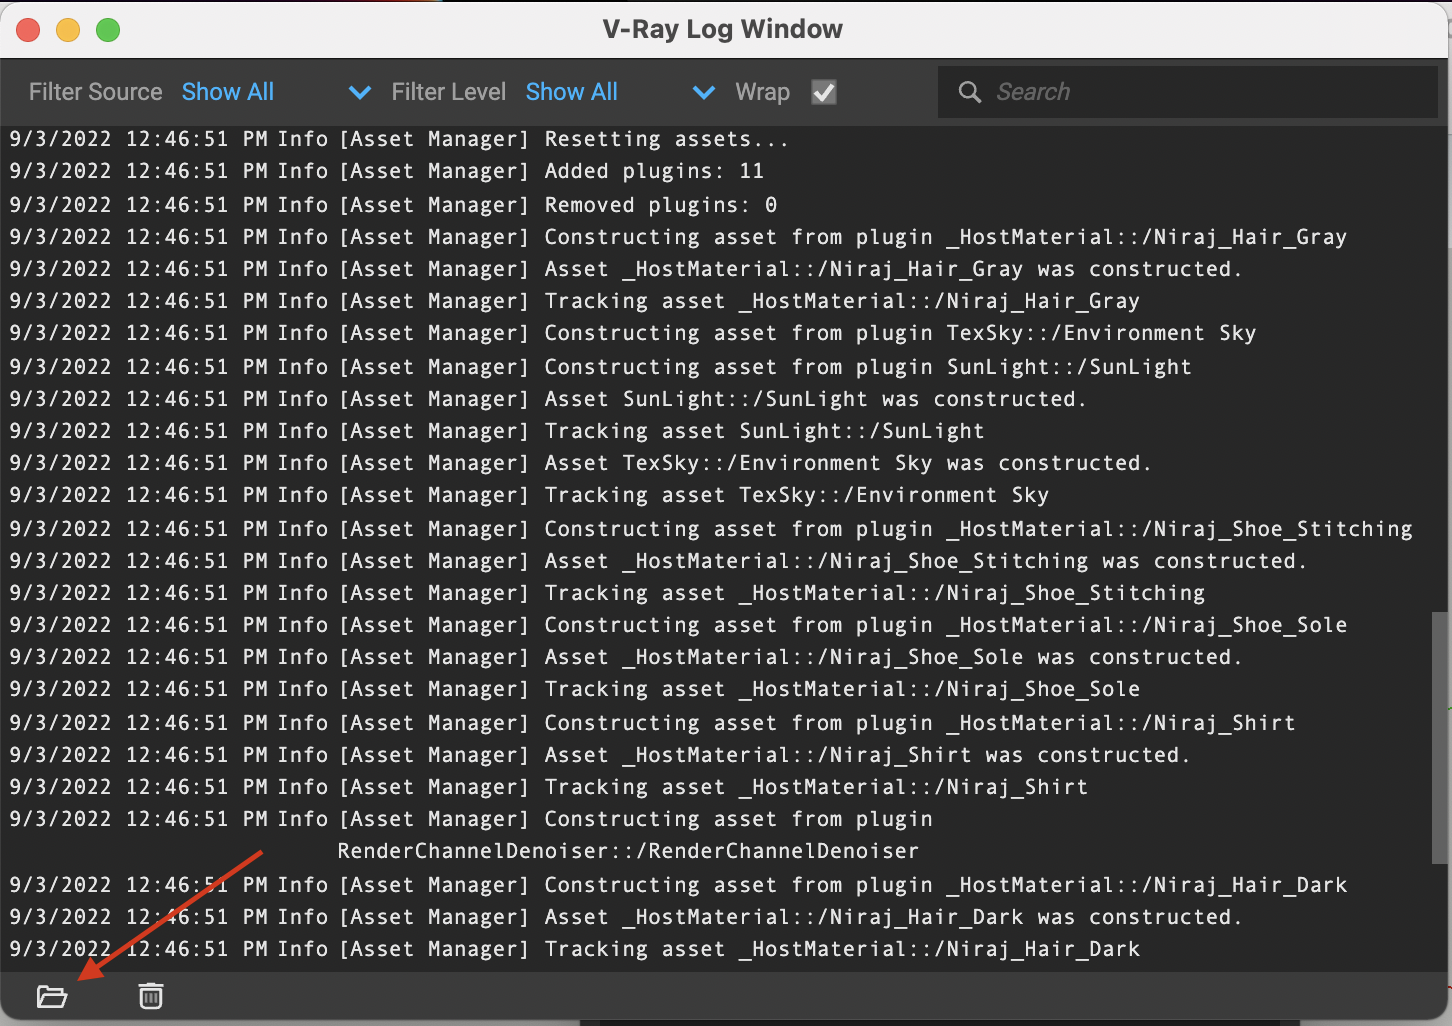Click the Filter Source dropdown chevron
This screenshot has width=1452, height=1026.
[360, 93]
